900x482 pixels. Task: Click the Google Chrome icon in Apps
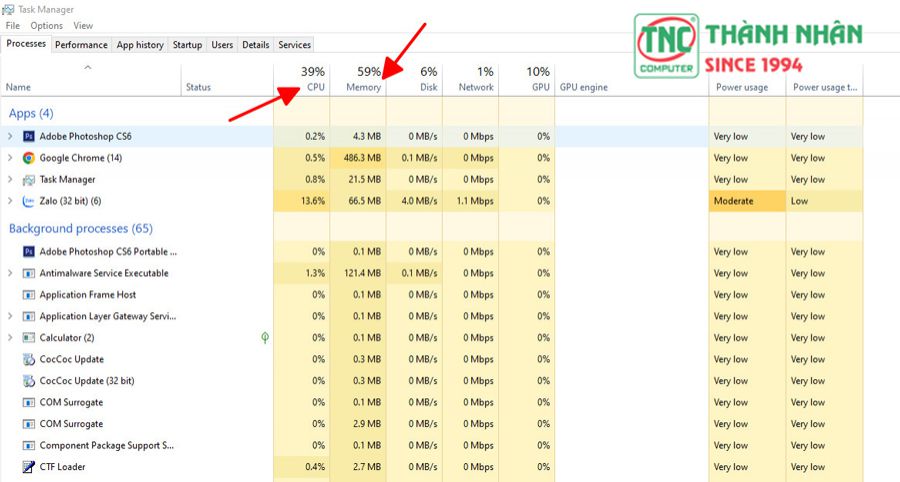[x=29, y=158]
